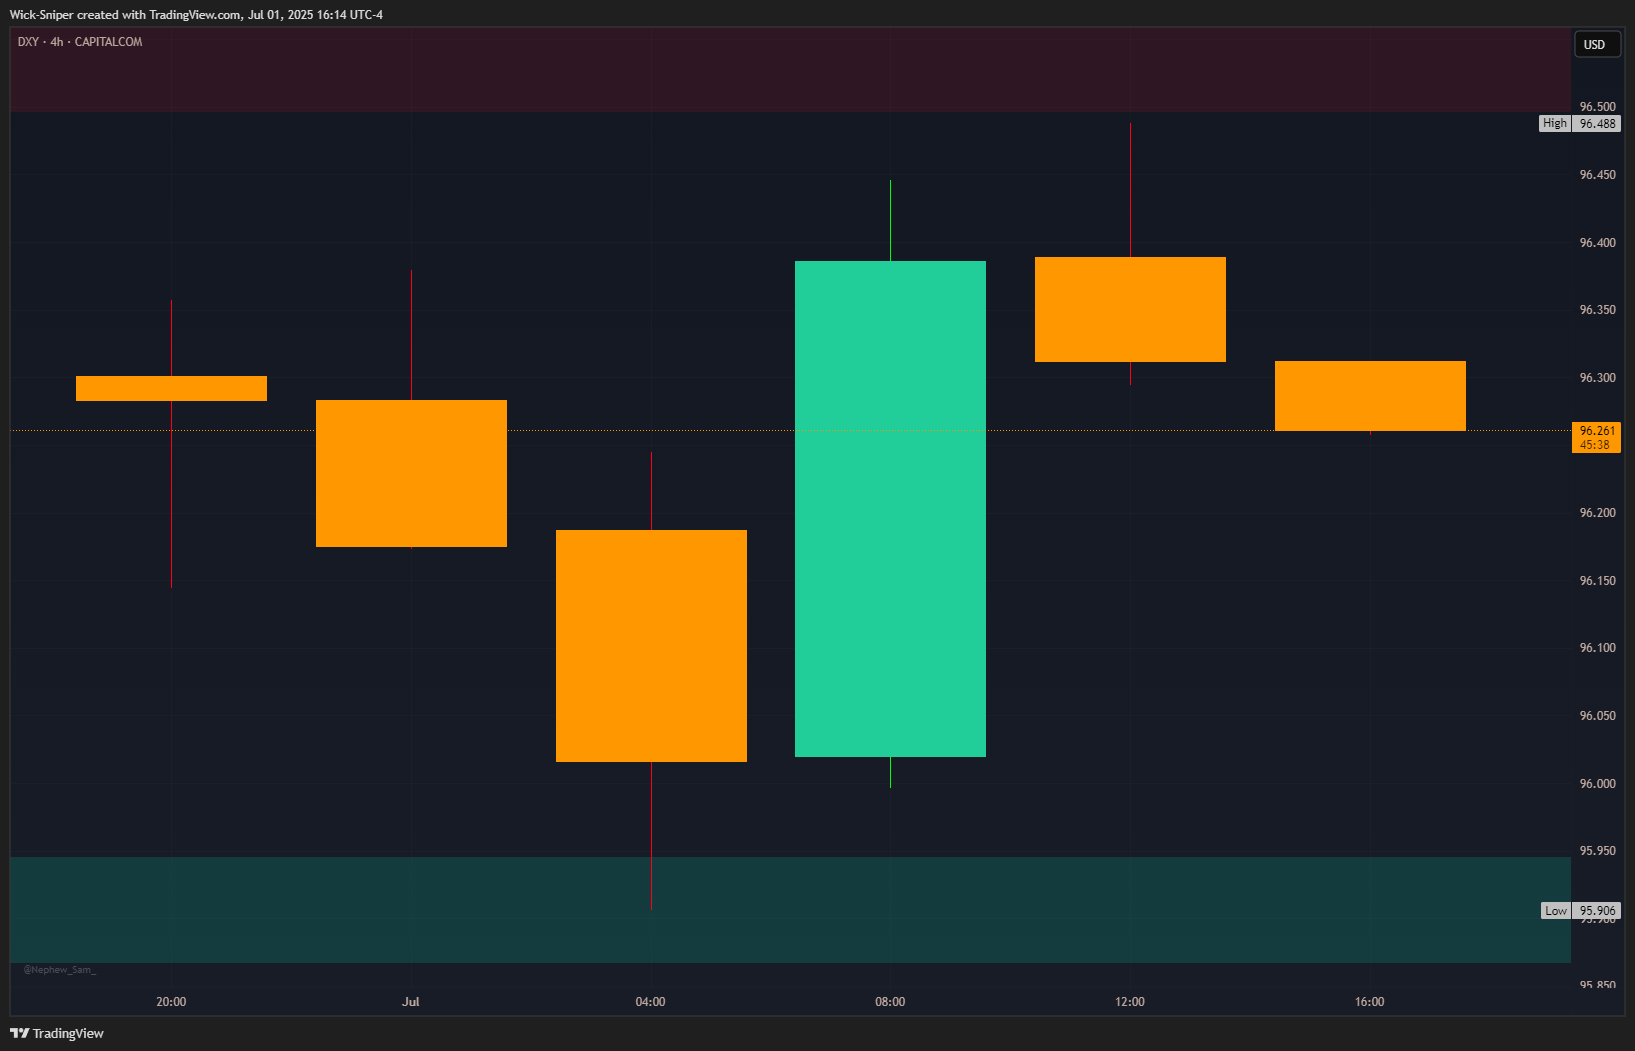Click the 96.150 price axis label
The height and width of the screenshot is (1051, 1635).
pyautogui.click(x=1597, y=581)
